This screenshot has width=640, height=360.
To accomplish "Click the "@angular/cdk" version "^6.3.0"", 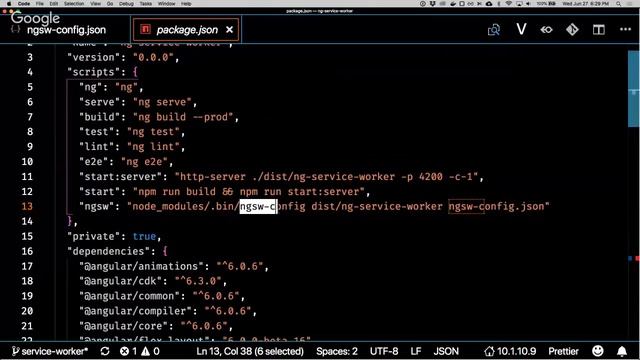I will click(x=198, y=281).
